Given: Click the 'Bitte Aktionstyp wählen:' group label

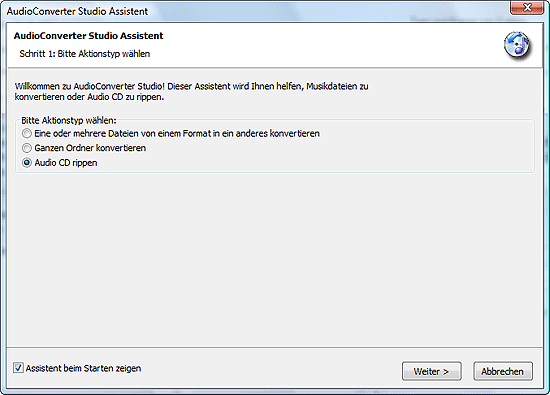Looking at the screenshot, I should 68,120.
